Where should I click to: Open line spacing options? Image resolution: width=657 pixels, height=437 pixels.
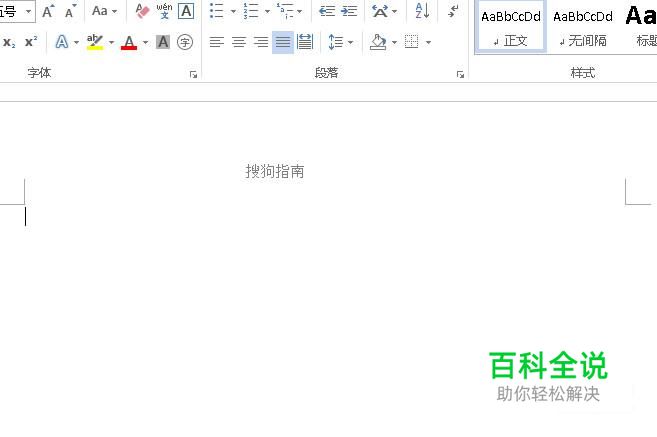336,42
